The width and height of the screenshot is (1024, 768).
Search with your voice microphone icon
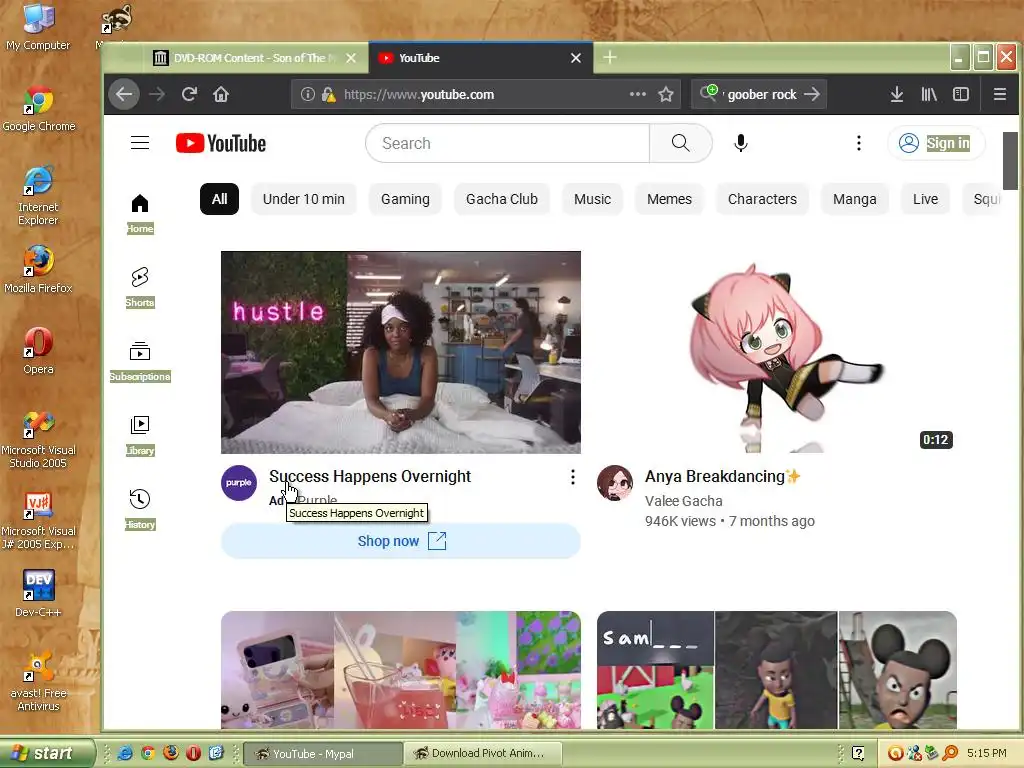pyautogui.click(x=741, y=143)
